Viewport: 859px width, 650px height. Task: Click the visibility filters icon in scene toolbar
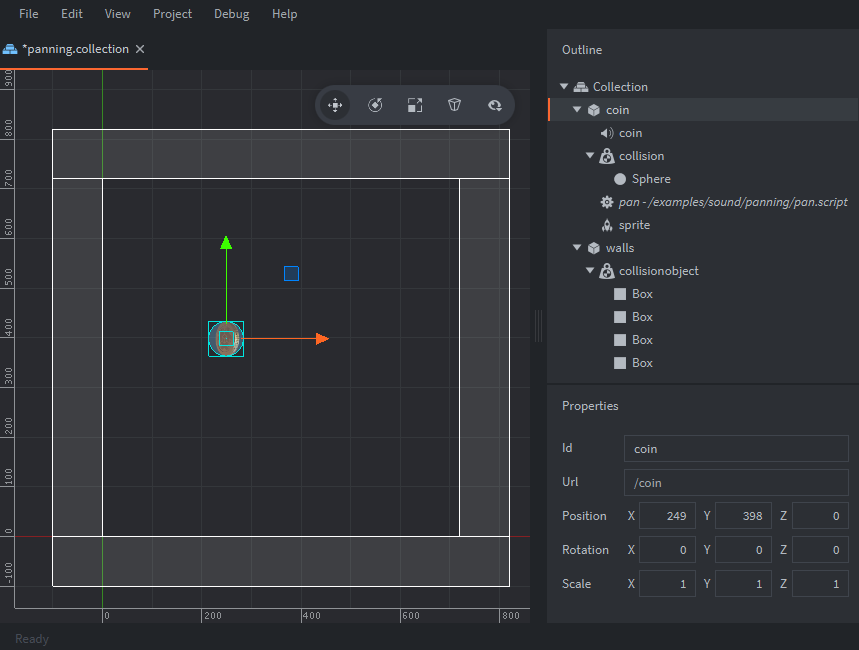pyautogui.click(x=495, y=105)
